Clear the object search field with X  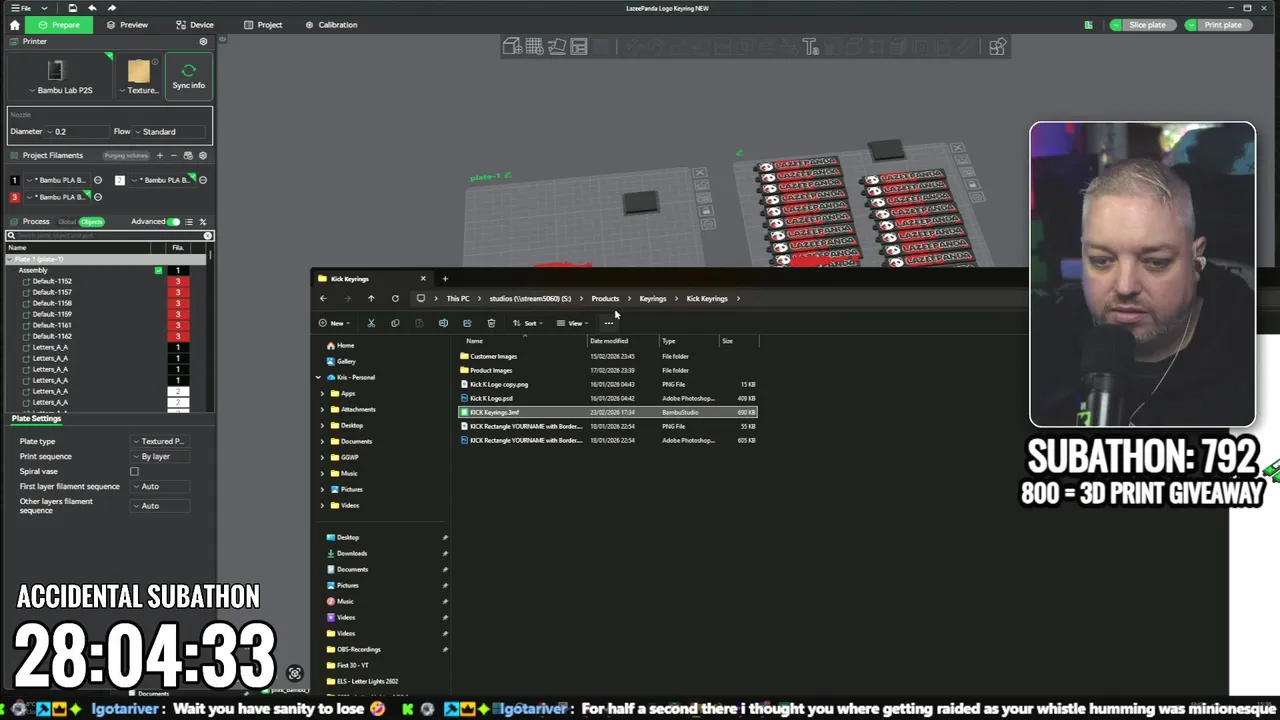coord(208,236)
